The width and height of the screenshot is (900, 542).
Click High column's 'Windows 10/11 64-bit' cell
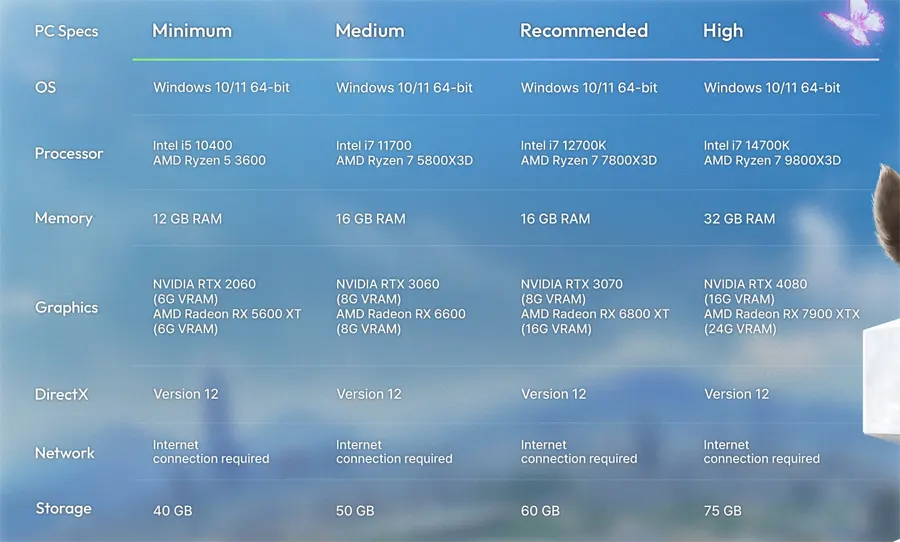[x=772, y=87]
